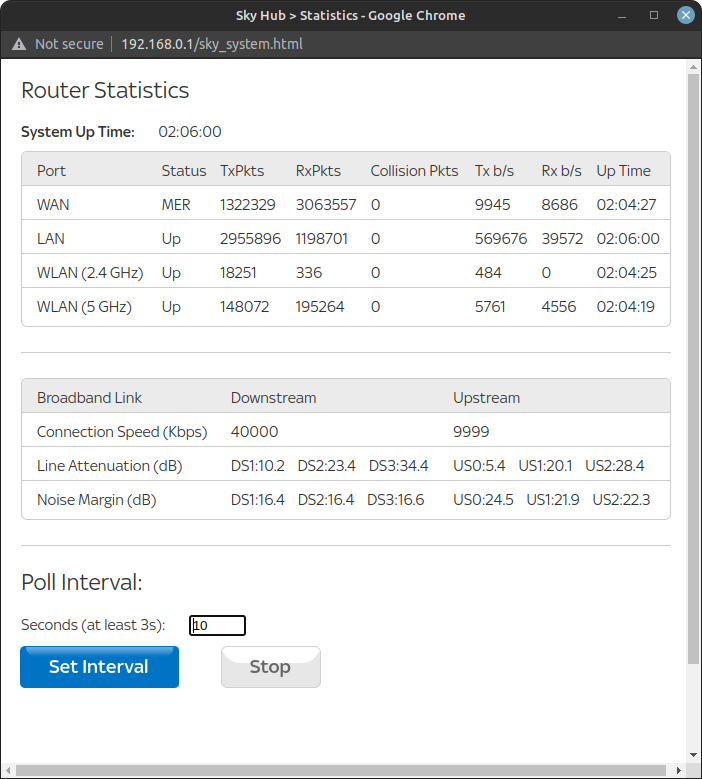The height and width of the screenshot is (779, 702).
Task: Click the WLAN (5 GHz) row label
Action: (x=84, y=307)
